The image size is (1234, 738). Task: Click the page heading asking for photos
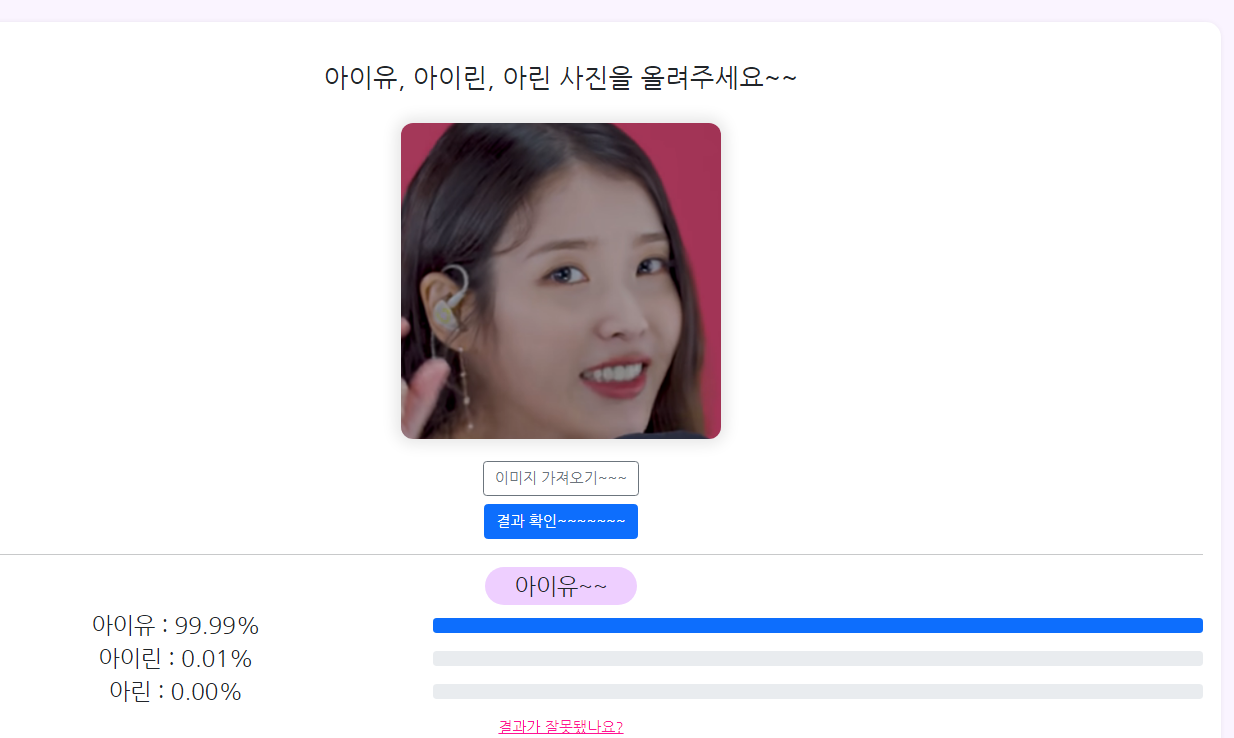[x=561, y=77]
